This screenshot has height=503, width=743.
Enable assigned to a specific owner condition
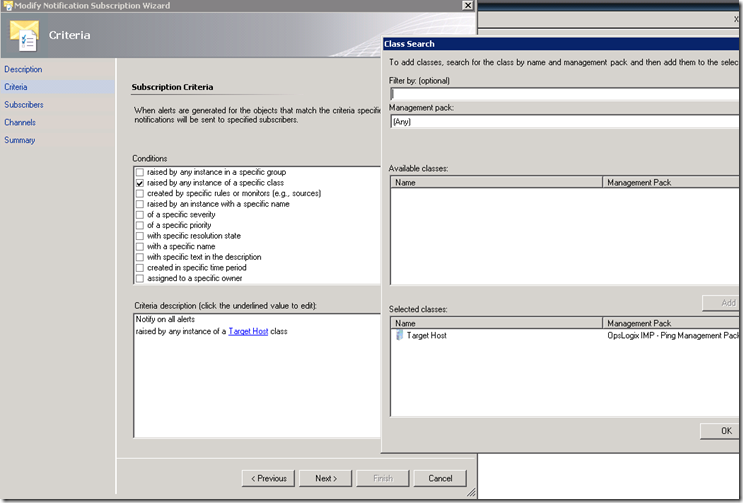pos(140,279)
